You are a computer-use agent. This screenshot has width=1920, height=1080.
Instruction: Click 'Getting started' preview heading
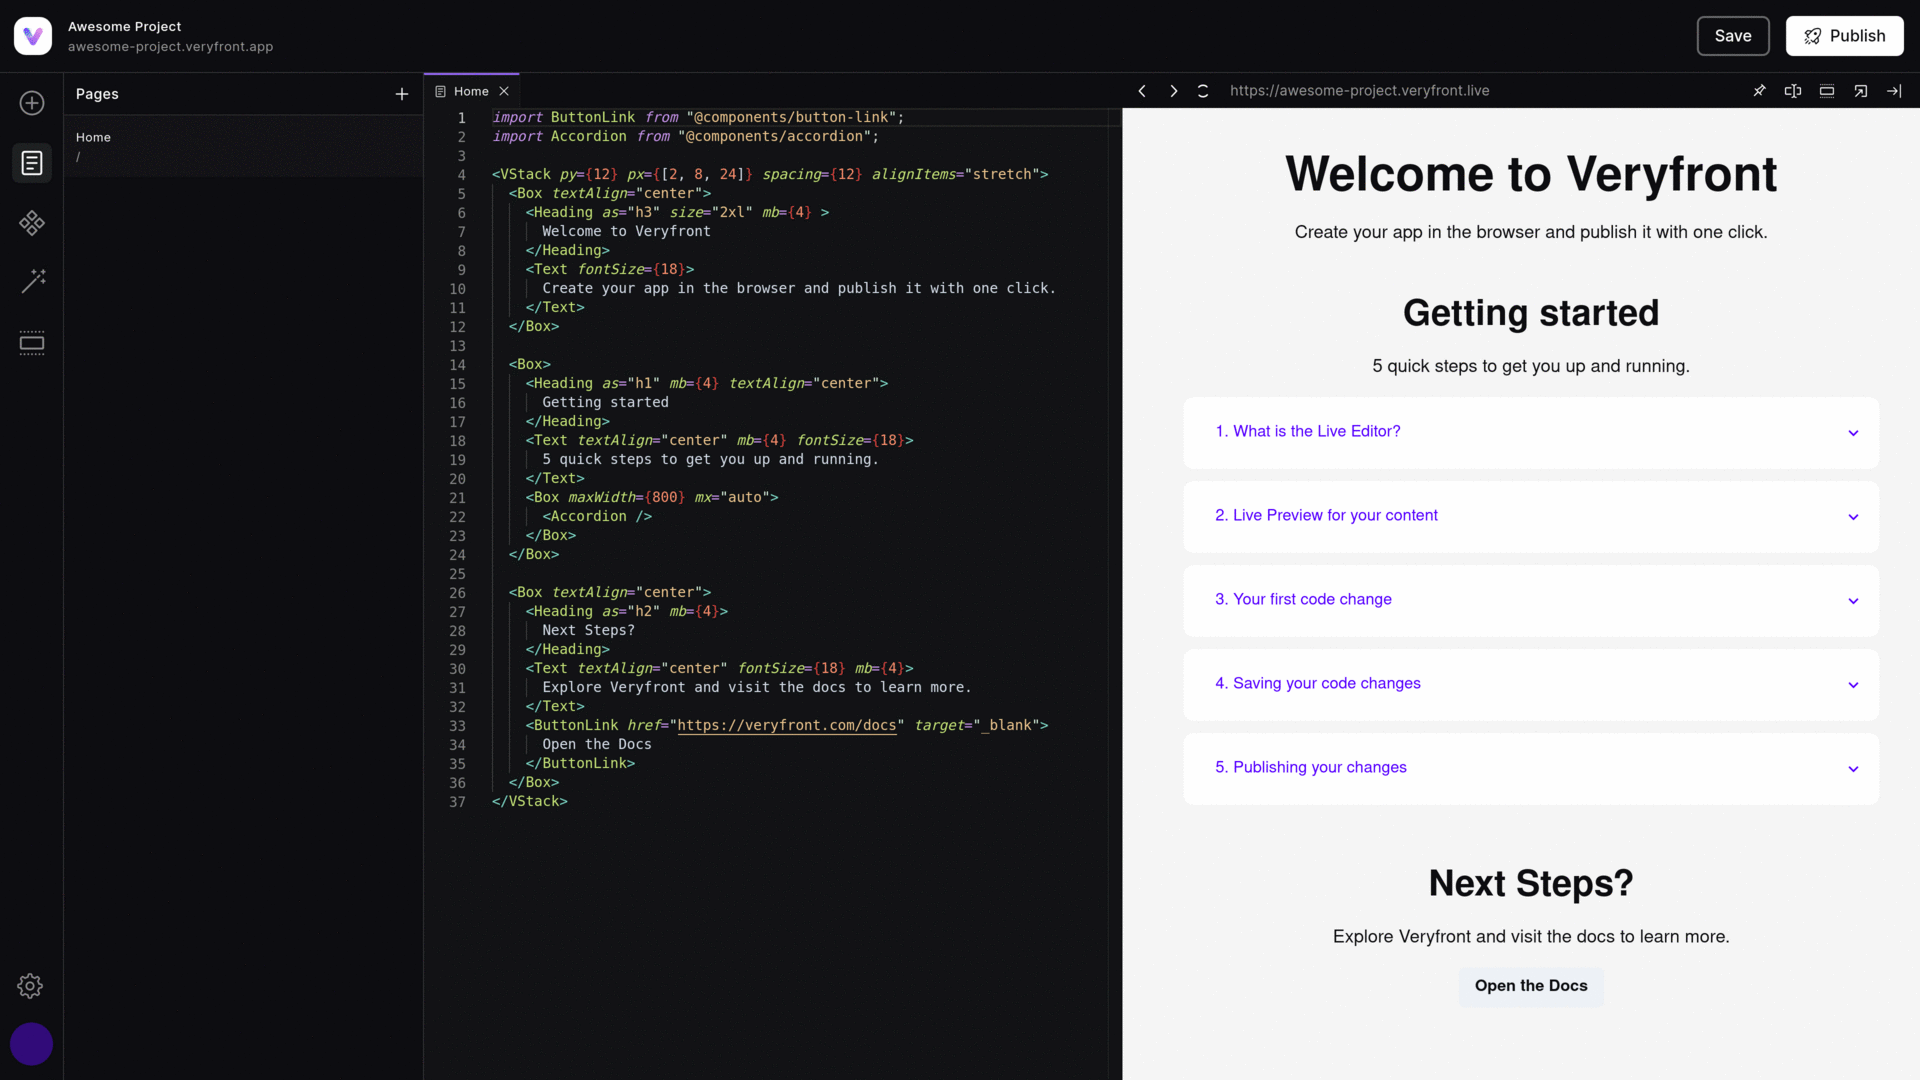tap(1530, 313)
